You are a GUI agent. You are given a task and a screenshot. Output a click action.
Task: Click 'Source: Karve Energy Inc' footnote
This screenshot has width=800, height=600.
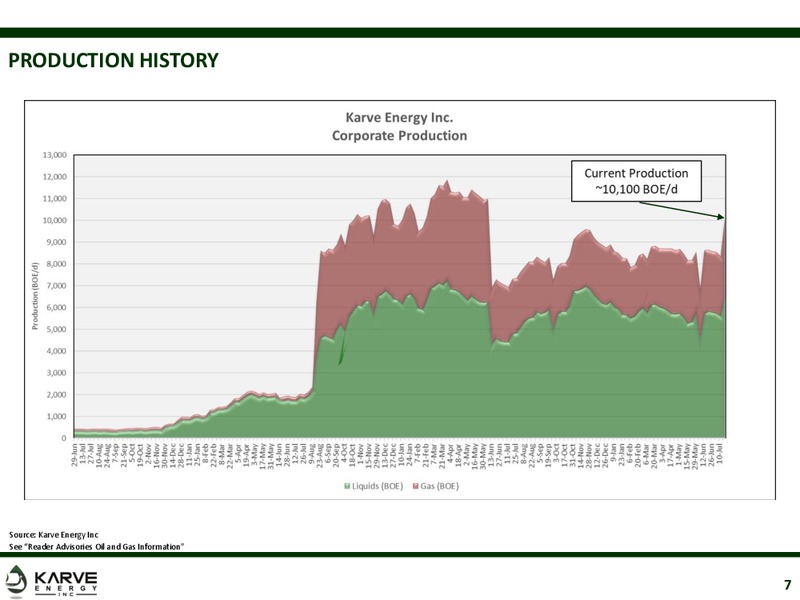pos(54,535)
